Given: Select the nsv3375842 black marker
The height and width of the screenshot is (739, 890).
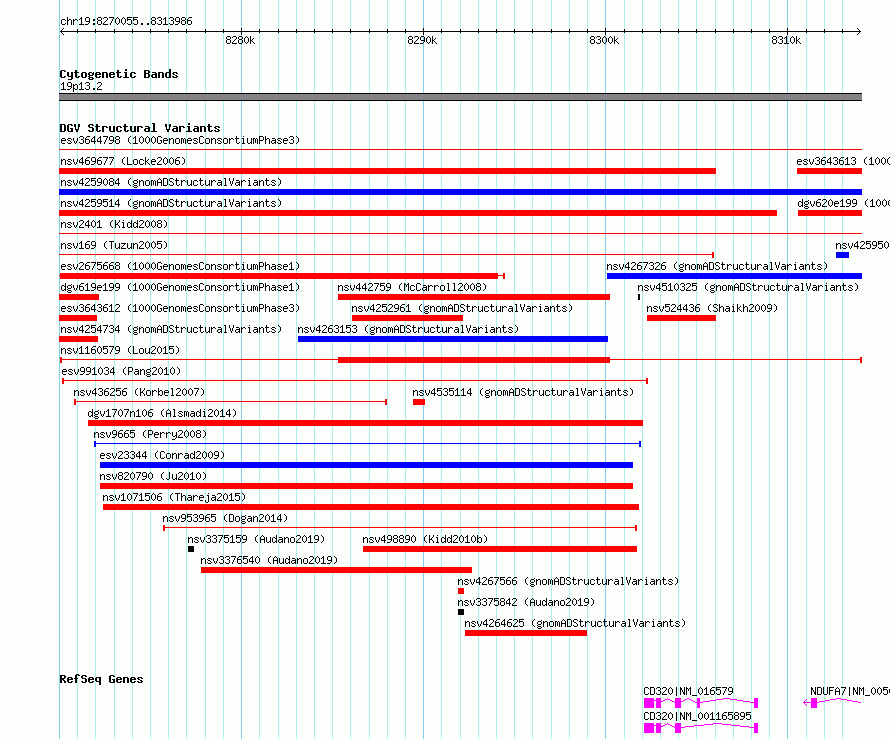Looking at the screenshot, I should pyautogui.click(x=461, y=612).
